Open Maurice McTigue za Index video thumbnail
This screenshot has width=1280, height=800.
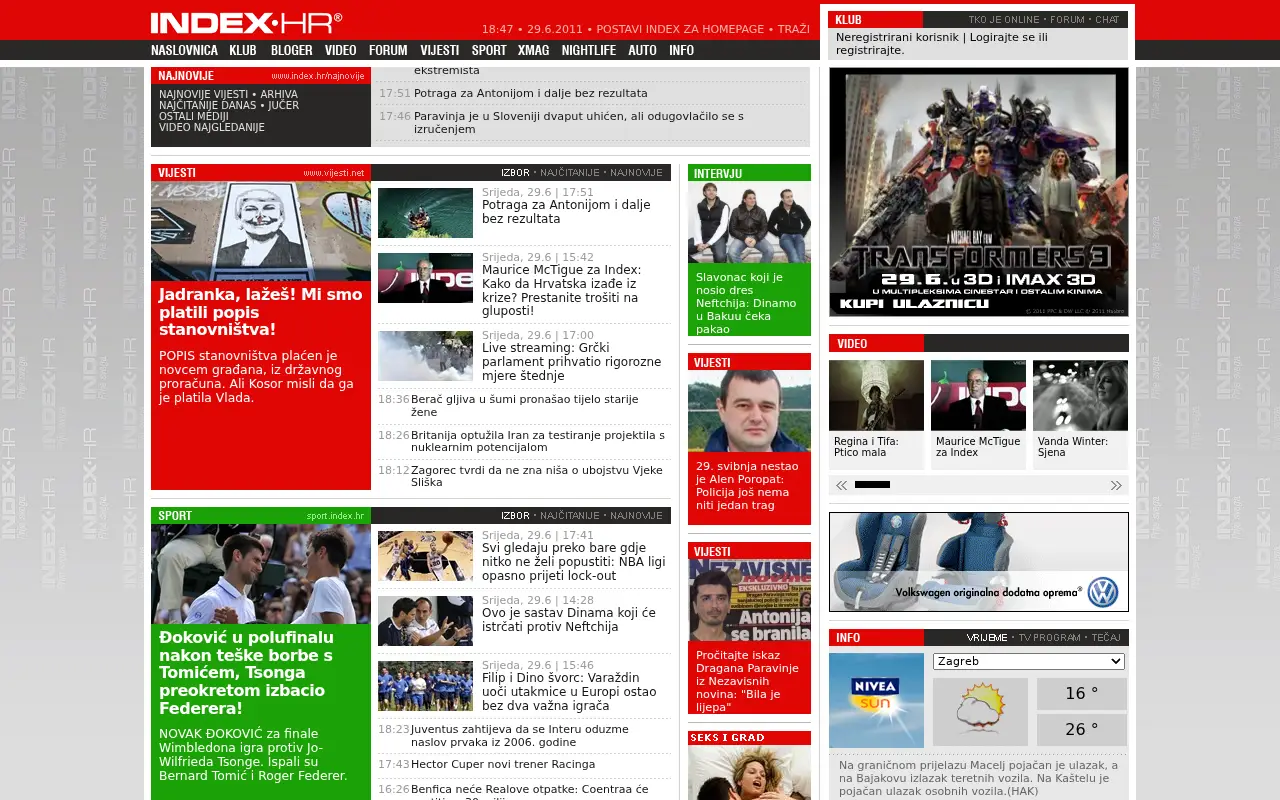tap(978, 395)
